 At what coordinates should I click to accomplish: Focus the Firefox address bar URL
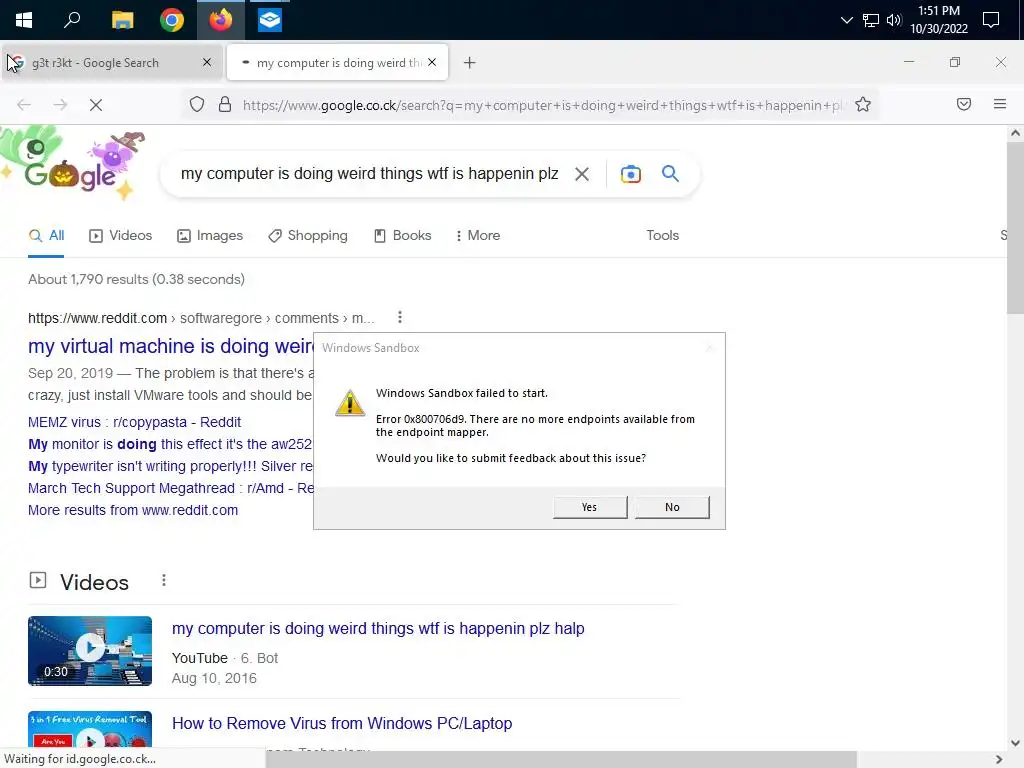[542, 105]
